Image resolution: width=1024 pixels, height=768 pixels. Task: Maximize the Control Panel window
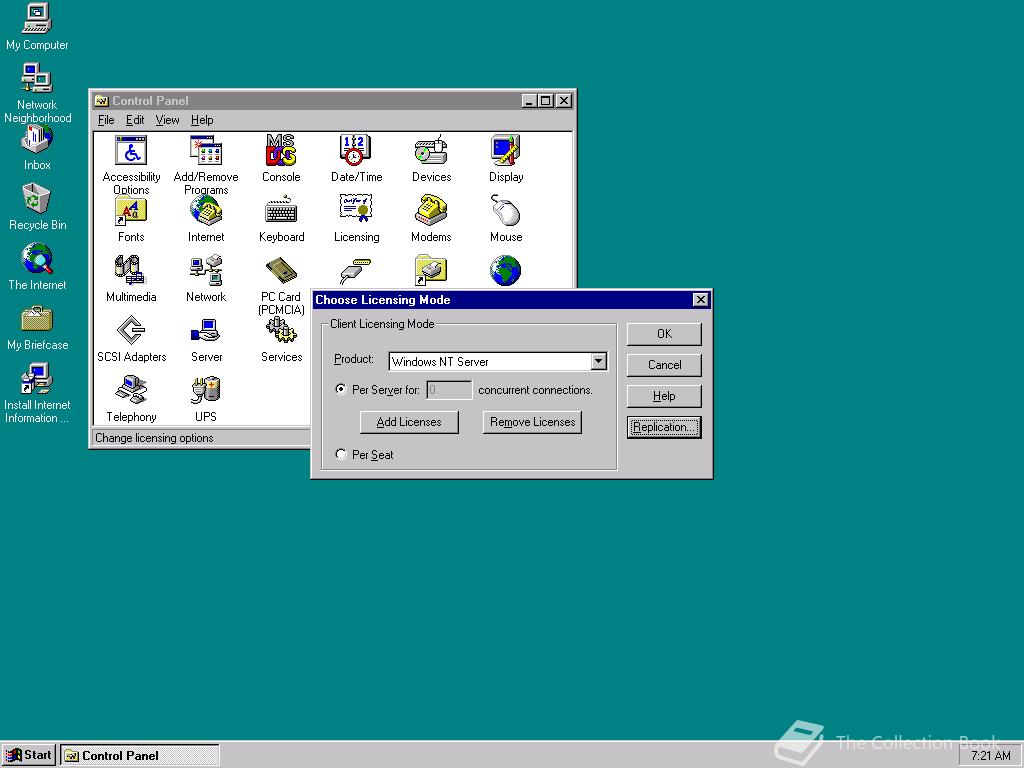click(545, 101)
